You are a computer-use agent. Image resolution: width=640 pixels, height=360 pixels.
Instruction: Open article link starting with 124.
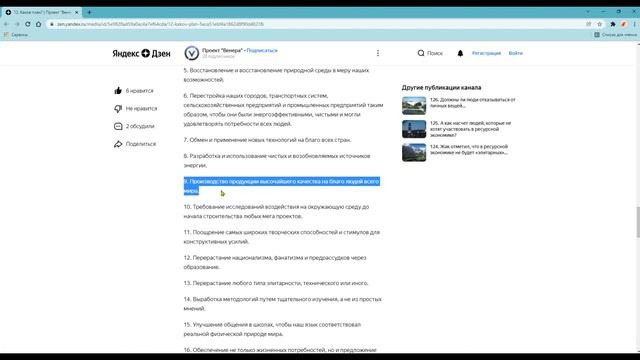point(469,149)
